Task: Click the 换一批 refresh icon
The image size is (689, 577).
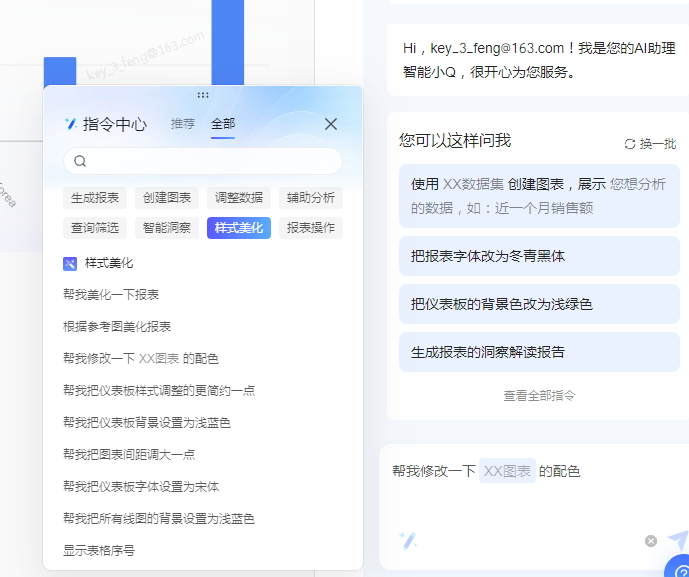Action: [x=630, y=144]
